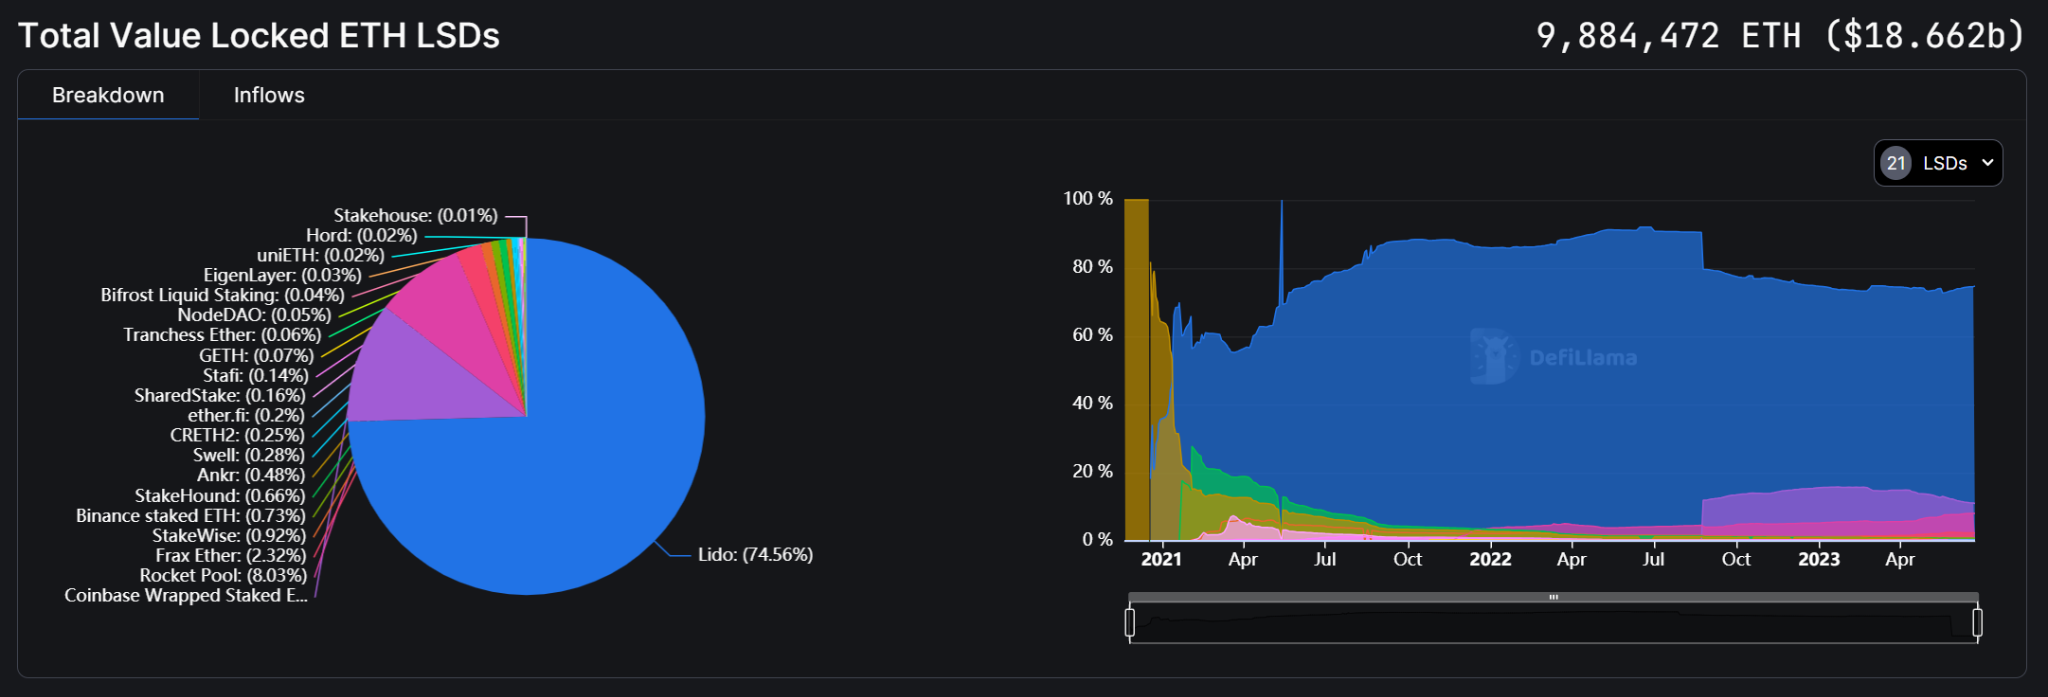The image size is (2048, 697).
Task: Click the center grip of range bar
Action: tap(1553, 597)
